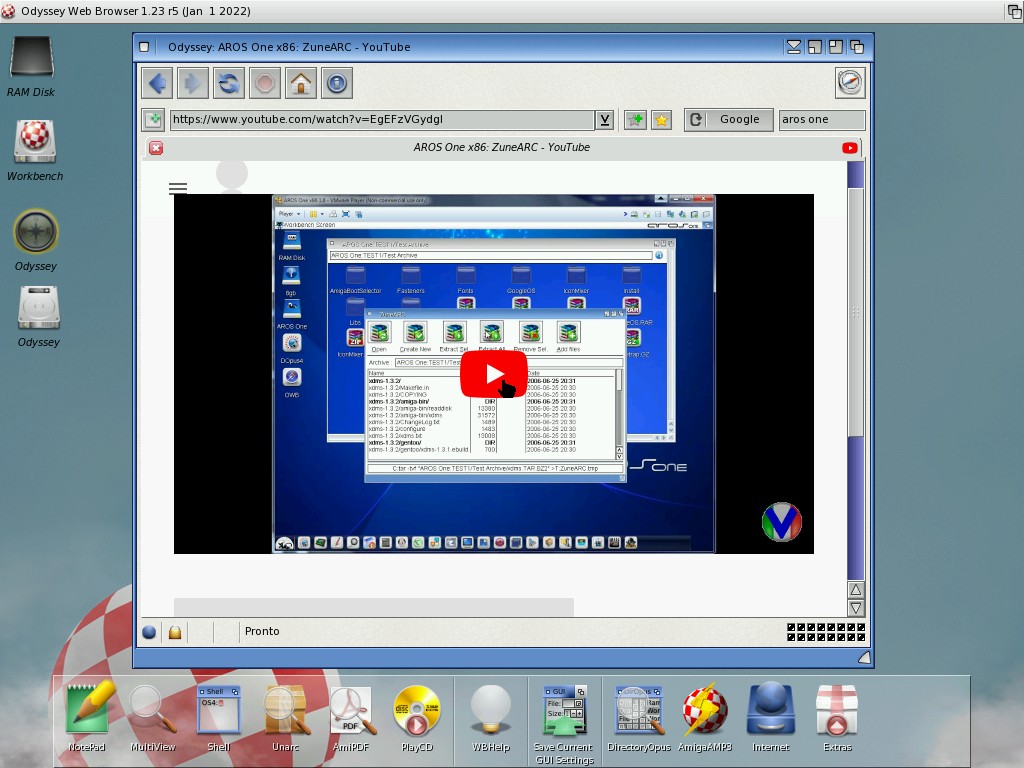Open bookmarks with the yellow star icon
The image size is (1024, 768).
click(x=662, y=120)
